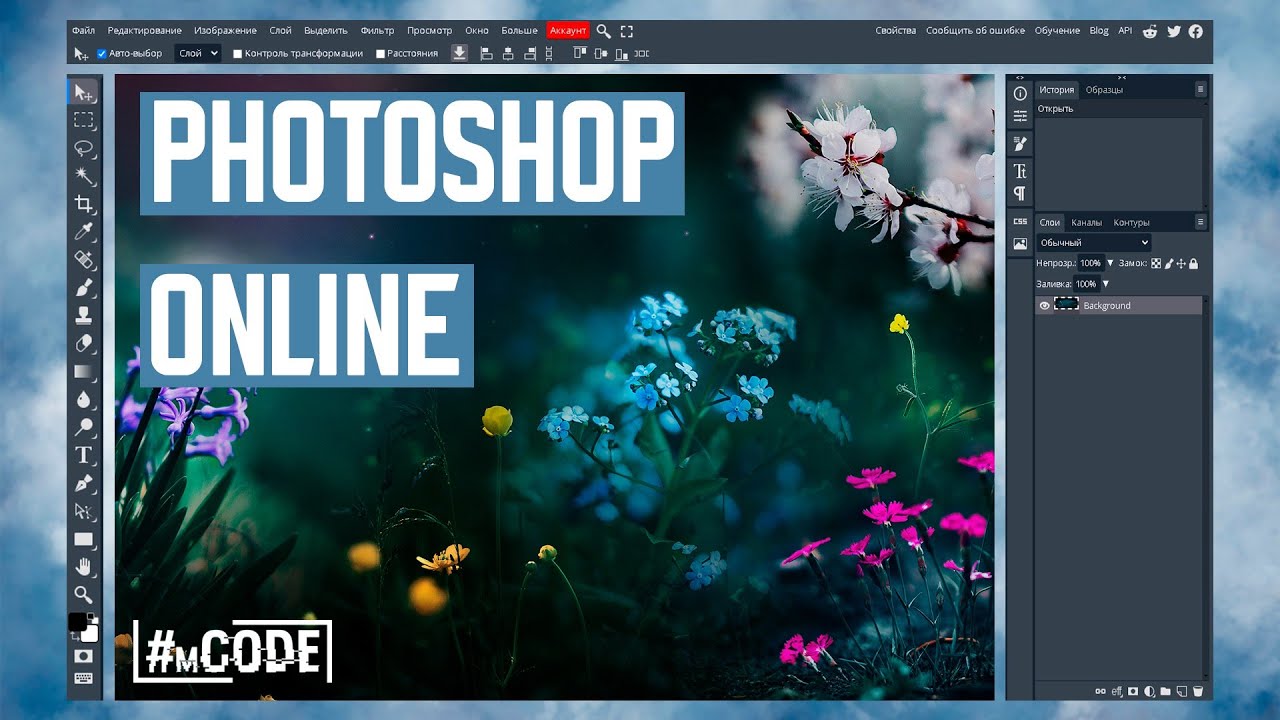Screen dimensions: 1280x720
Task: Open the search magnifier in the menu bar
Action: click(604, 31)
